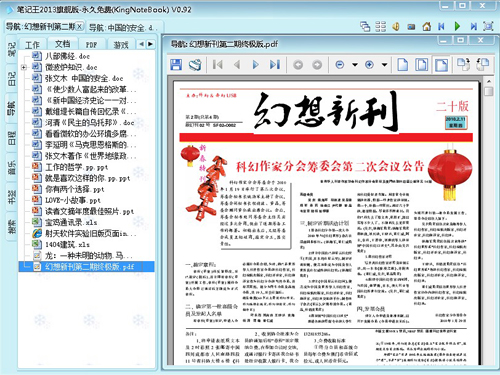Select the fit-page view icon
The height and width of the screenshot is (375, 500).
pyautogui.click(x=422, y=64)
